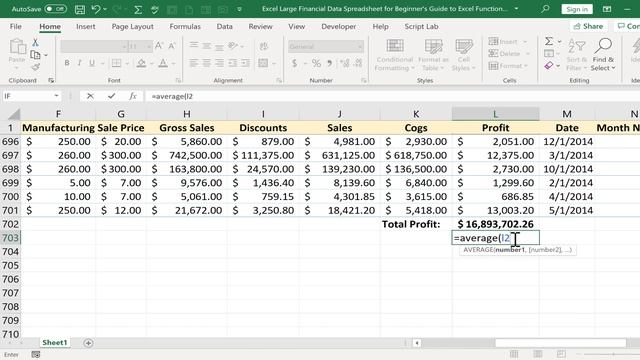Open Find & Select menu
This screenshot has width=640, height=360.
[603, 55]
